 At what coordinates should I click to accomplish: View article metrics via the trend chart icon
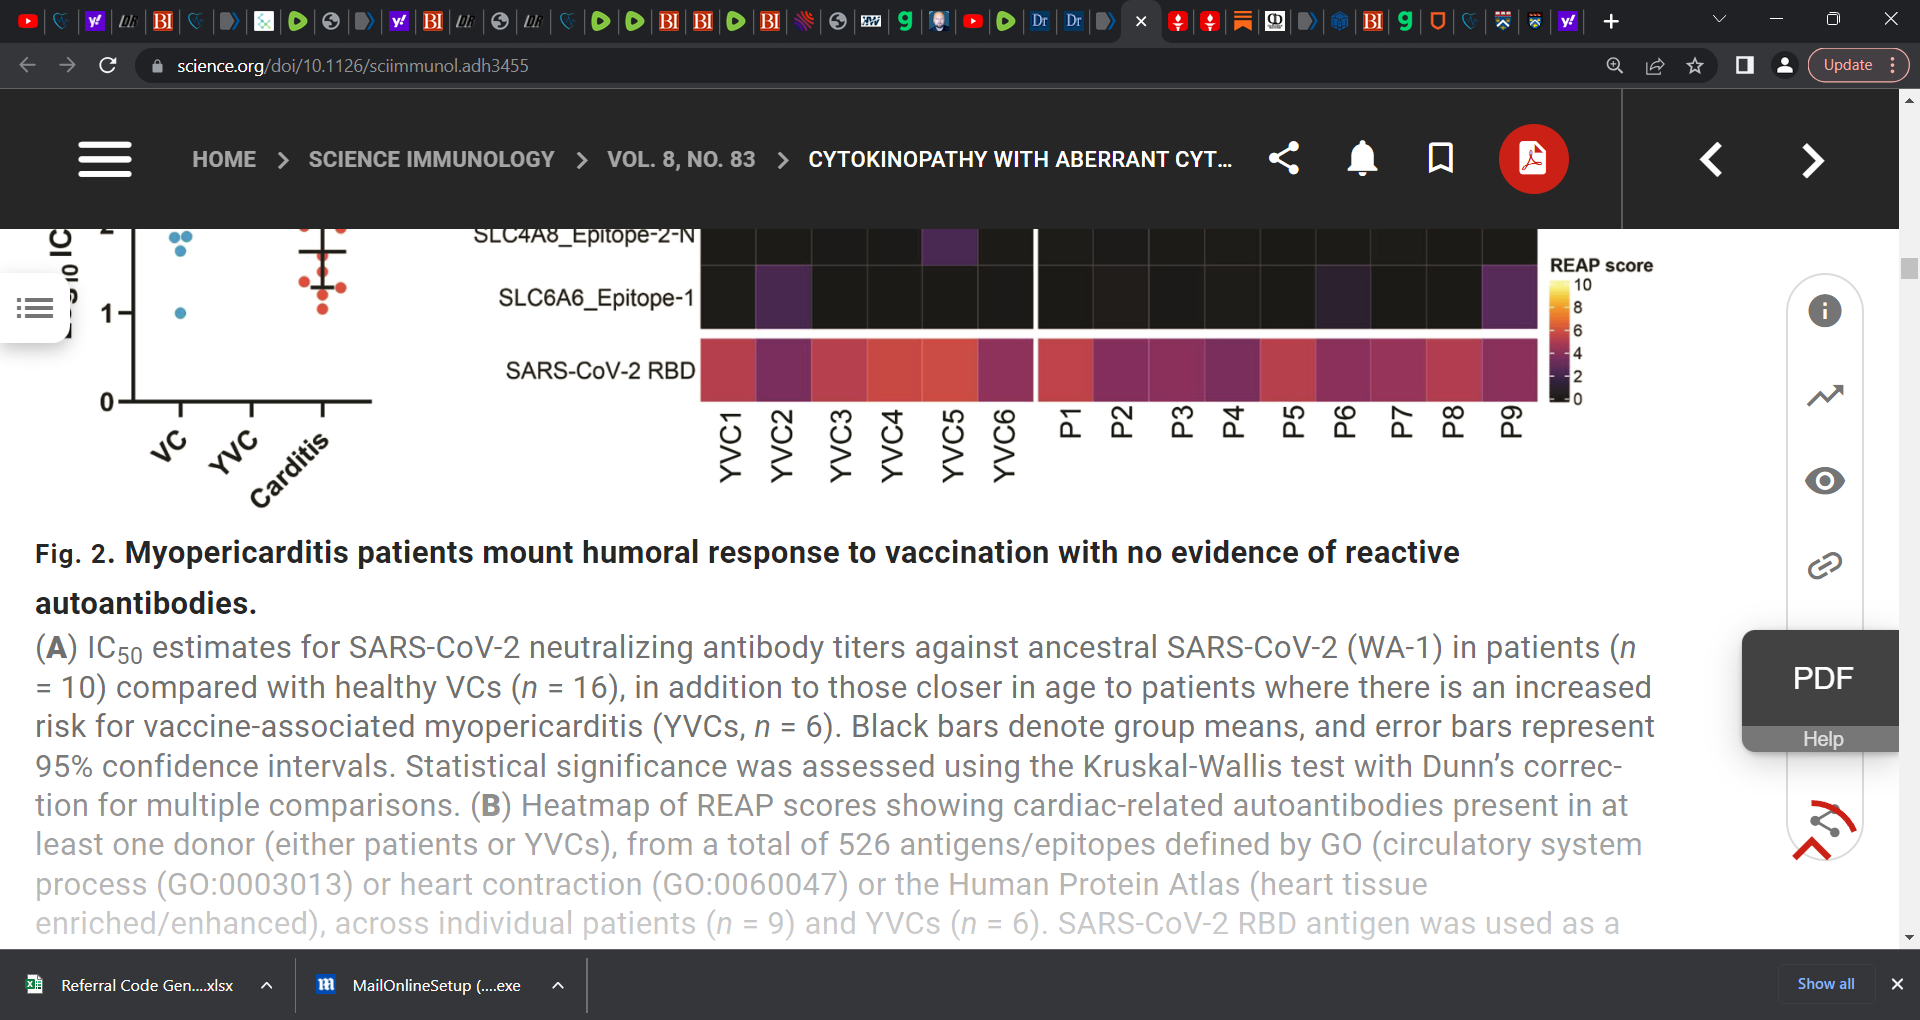pyautogui.click(x=1825, y=396)
